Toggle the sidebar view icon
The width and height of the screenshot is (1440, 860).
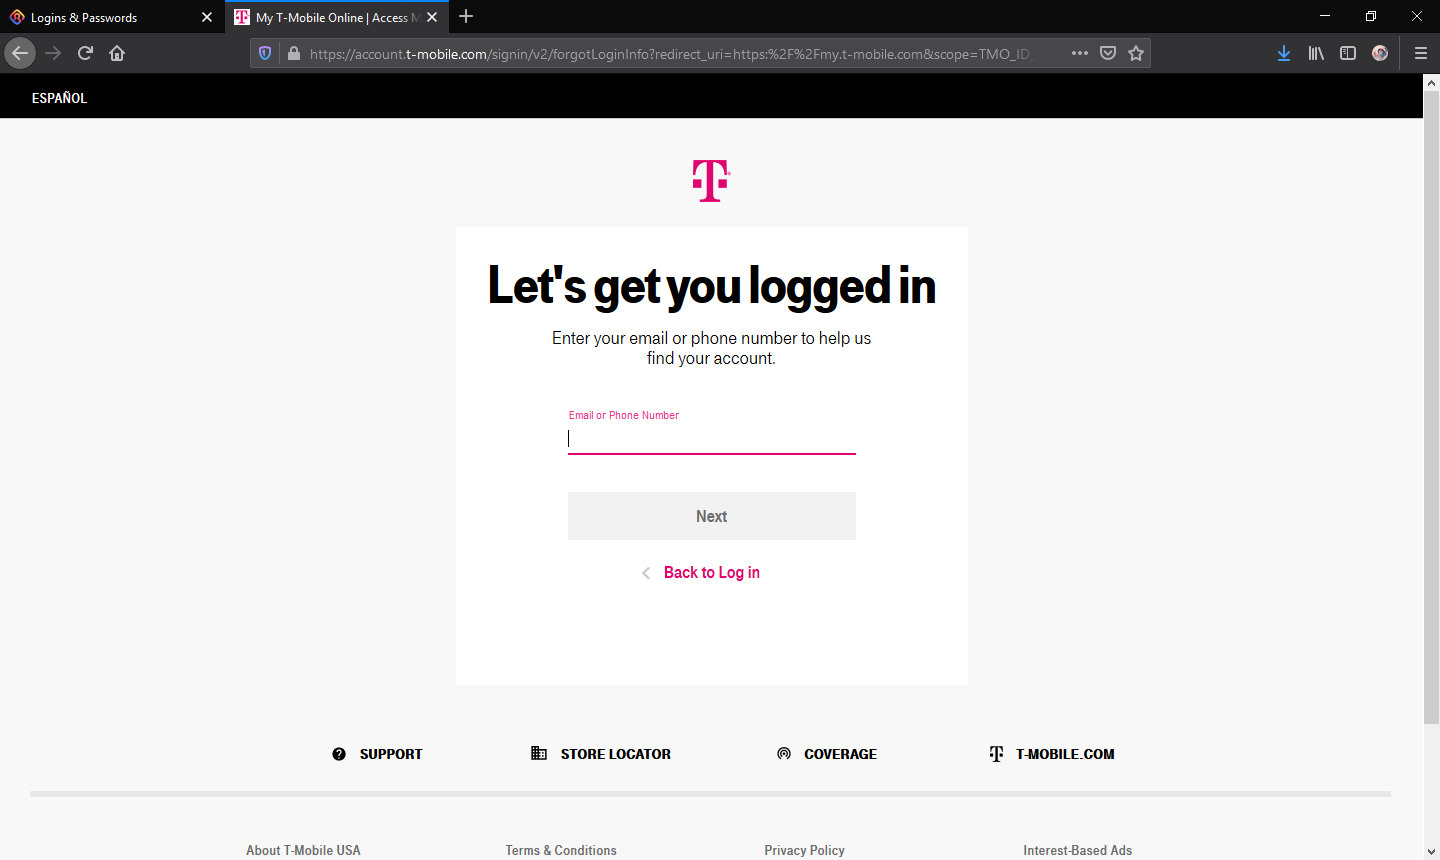click(1348, 53)
